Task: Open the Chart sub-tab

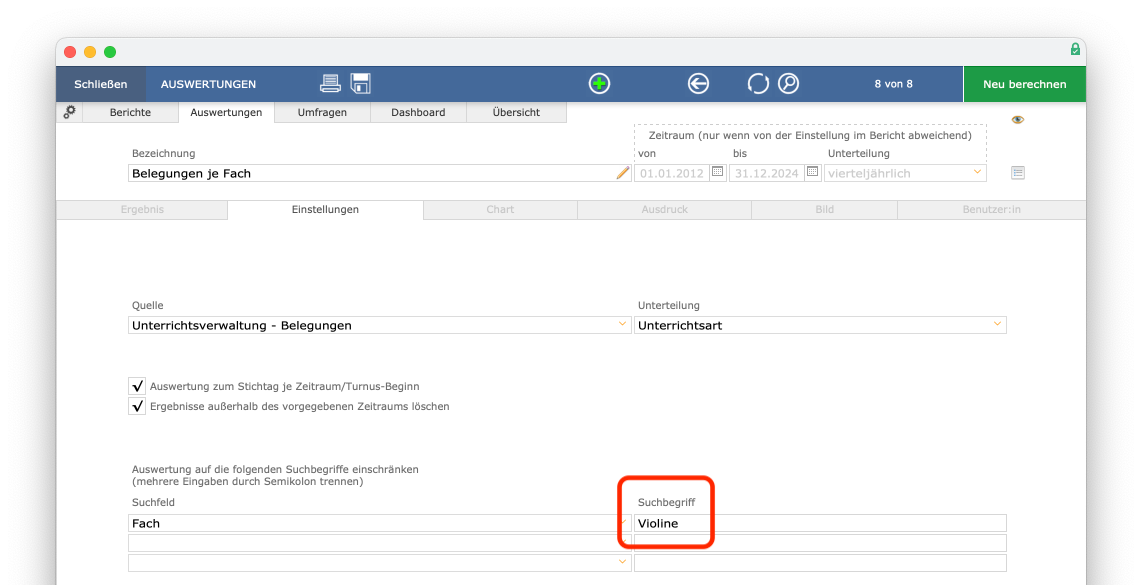Action: click(x=500, y=209)
